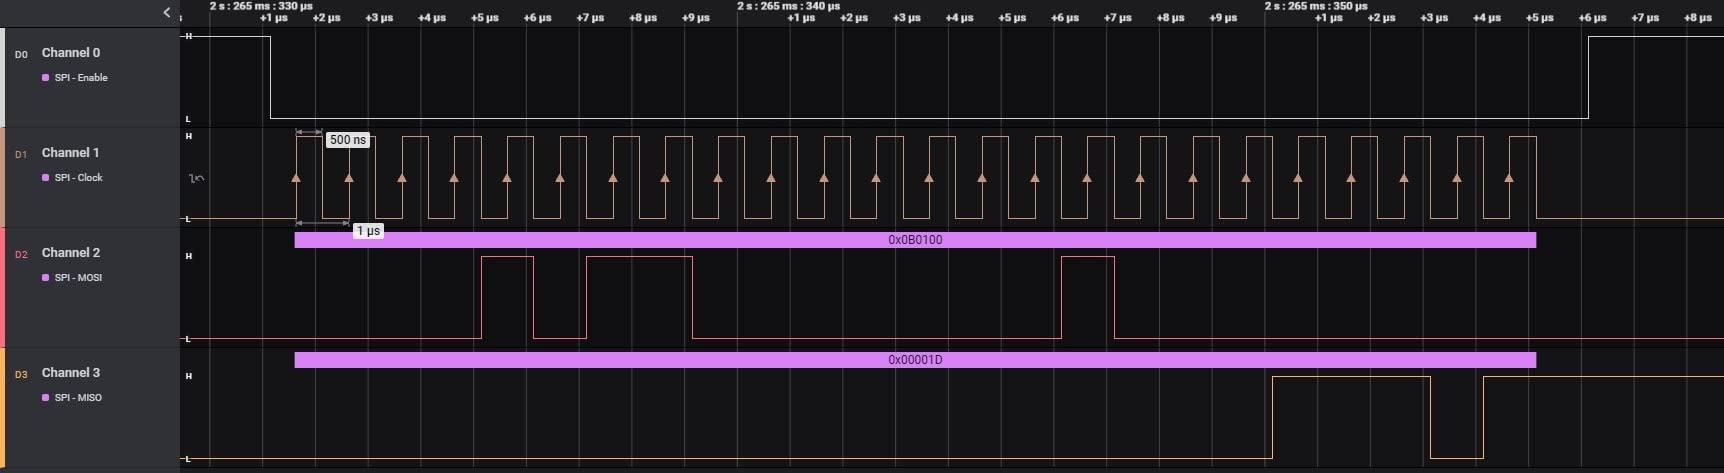
Task: Click the SPI - Clock analyzer label
Action: click(79, 178)
